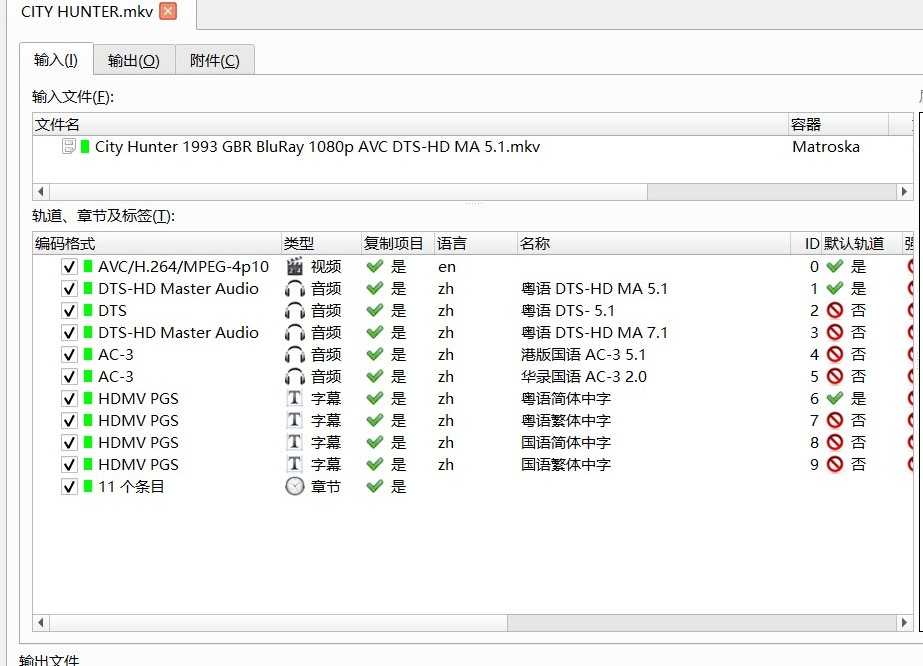This screenshot has height=666, width=923.
Task: Click default-track prohibited icon for track ID 8
Action: coord(835,442)
